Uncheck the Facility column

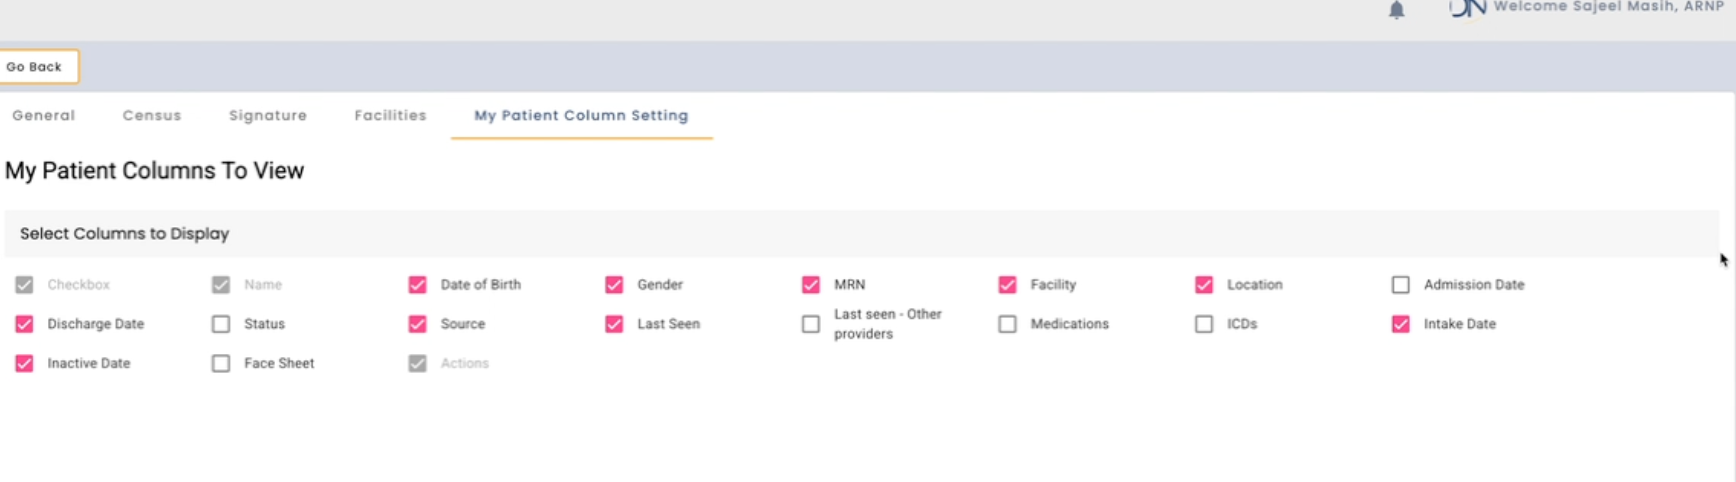click(1007, 285)
